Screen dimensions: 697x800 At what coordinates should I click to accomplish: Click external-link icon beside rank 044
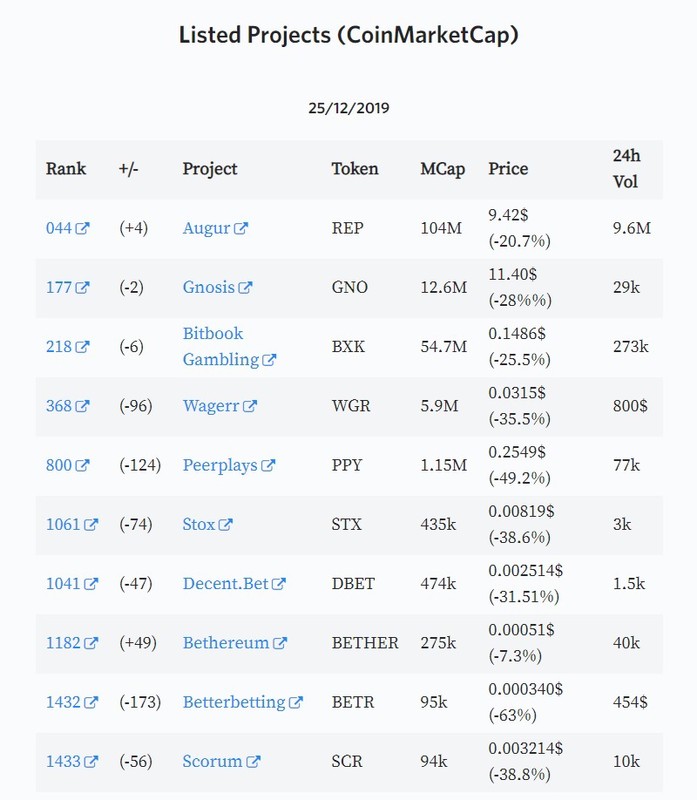(82, 228)
